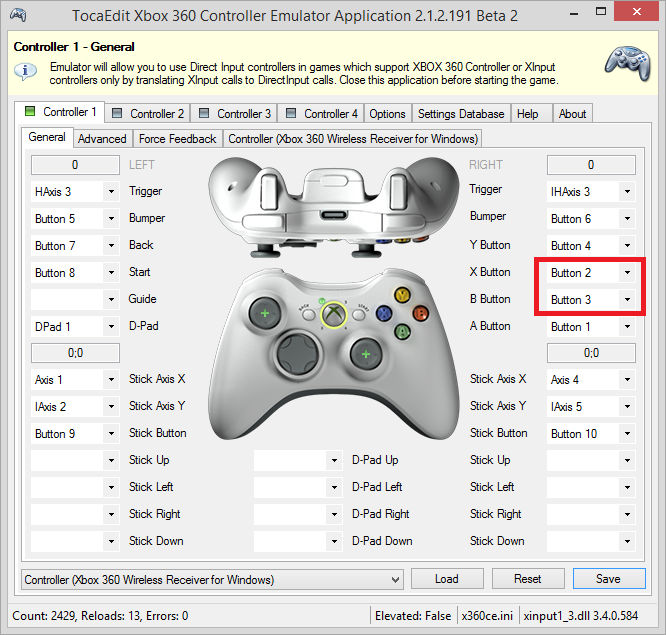Click the Load button

pyautogui.click(x=447, y=579)
